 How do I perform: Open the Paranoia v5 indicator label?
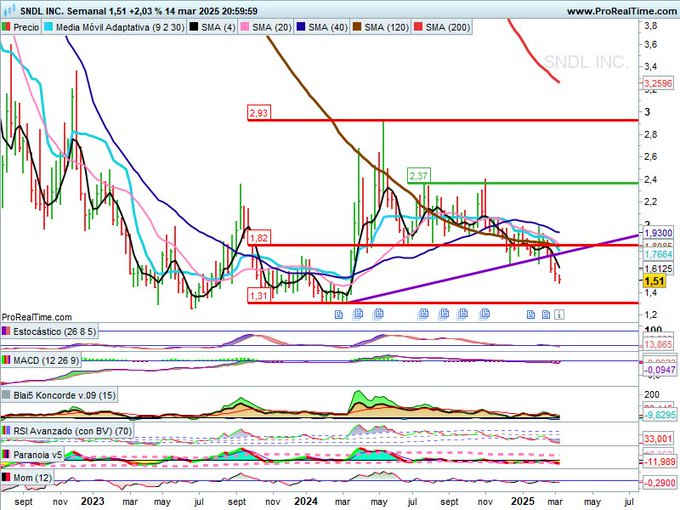(x=38, y=454)
